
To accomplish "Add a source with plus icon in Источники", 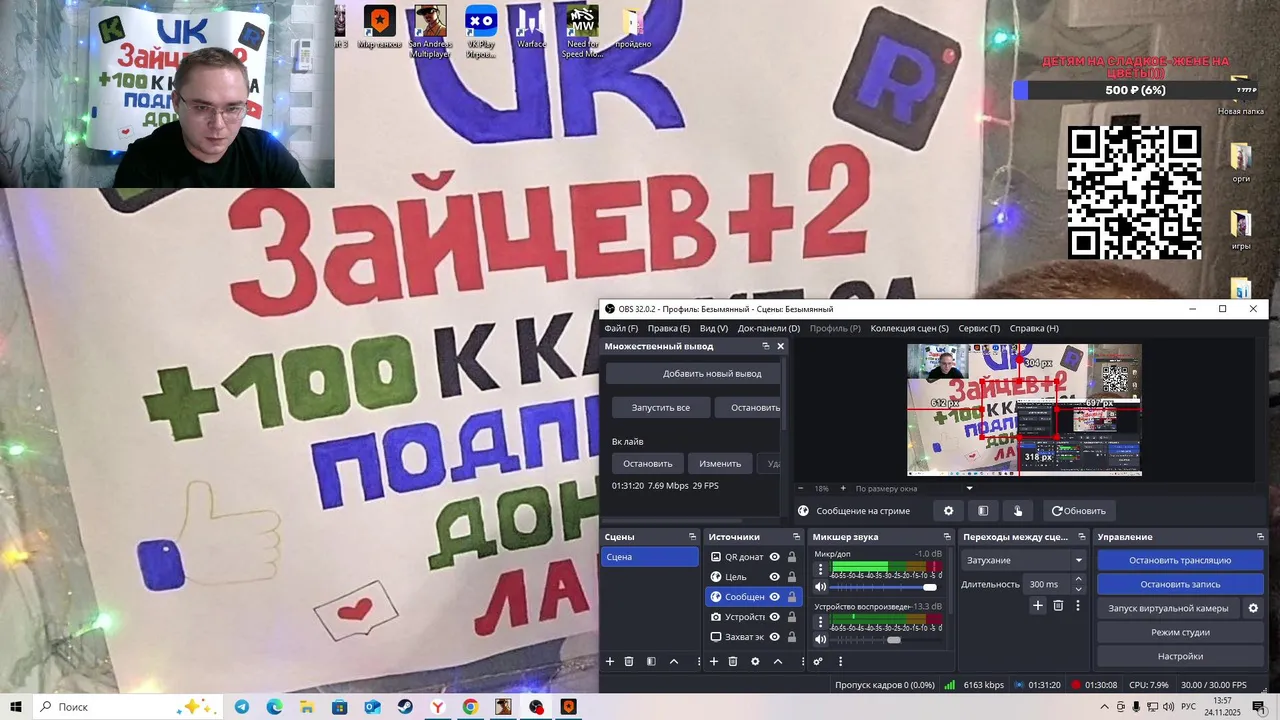I will (714, 661).
